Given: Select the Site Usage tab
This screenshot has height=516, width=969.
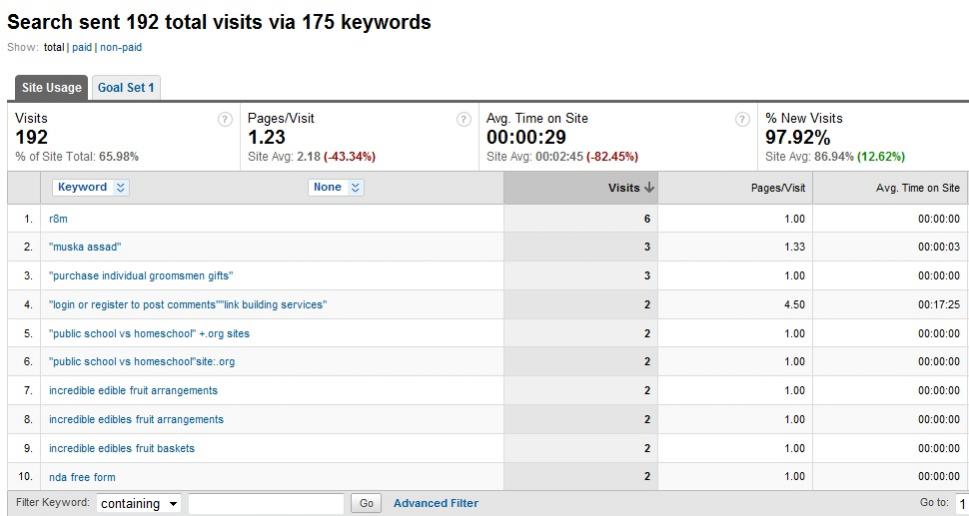Looking at the screenshot, I should coord(50,87).
